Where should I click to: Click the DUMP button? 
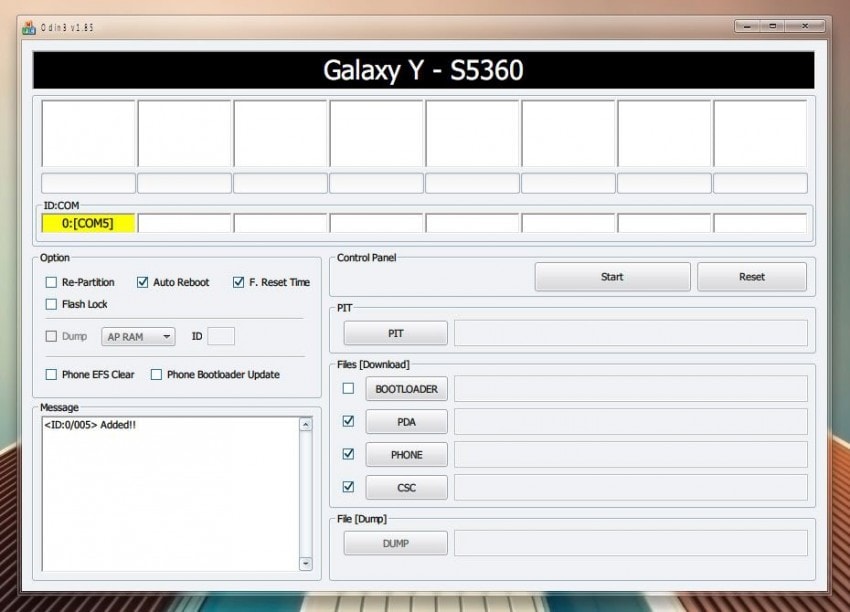click(x=396, y=543)
